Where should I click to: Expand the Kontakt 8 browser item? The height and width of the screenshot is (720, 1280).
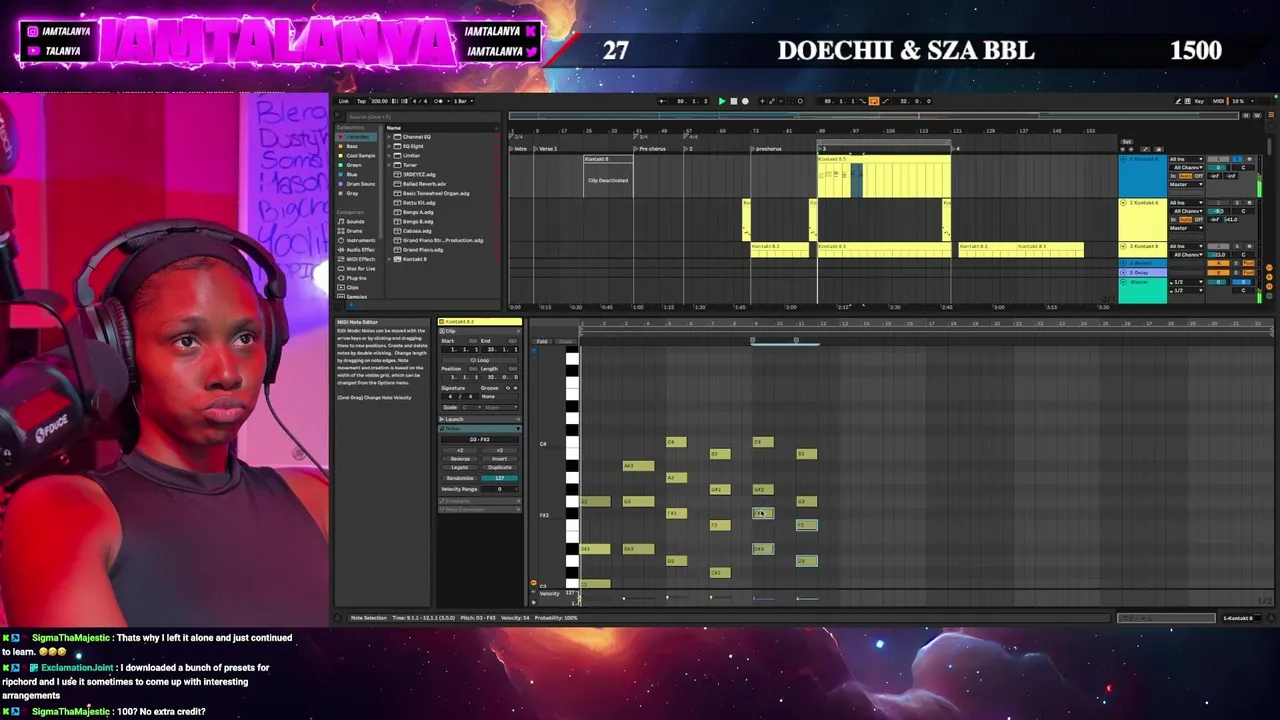pos(389,259)
